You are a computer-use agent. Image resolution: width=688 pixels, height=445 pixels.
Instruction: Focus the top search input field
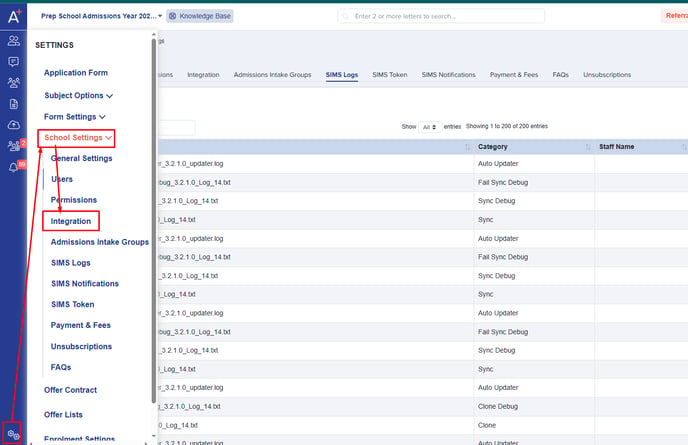441,16
